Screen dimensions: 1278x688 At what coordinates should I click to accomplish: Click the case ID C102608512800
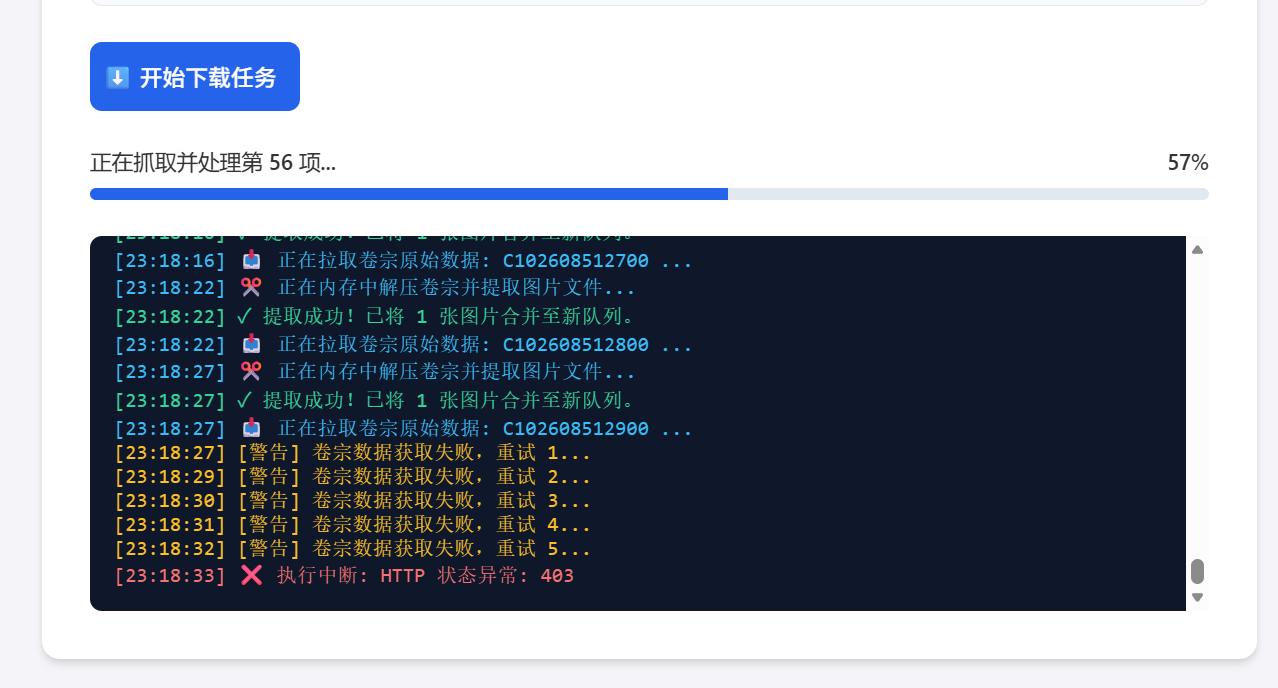pyautogui.click(x=575, y=345)
